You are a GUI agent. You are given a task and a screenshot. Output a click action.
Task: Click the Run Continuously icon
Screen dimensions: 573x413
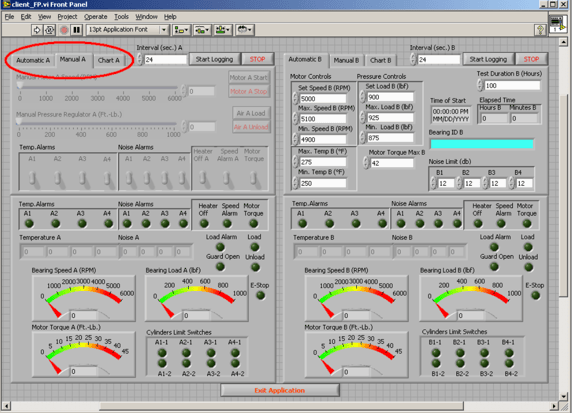(50, 30)
